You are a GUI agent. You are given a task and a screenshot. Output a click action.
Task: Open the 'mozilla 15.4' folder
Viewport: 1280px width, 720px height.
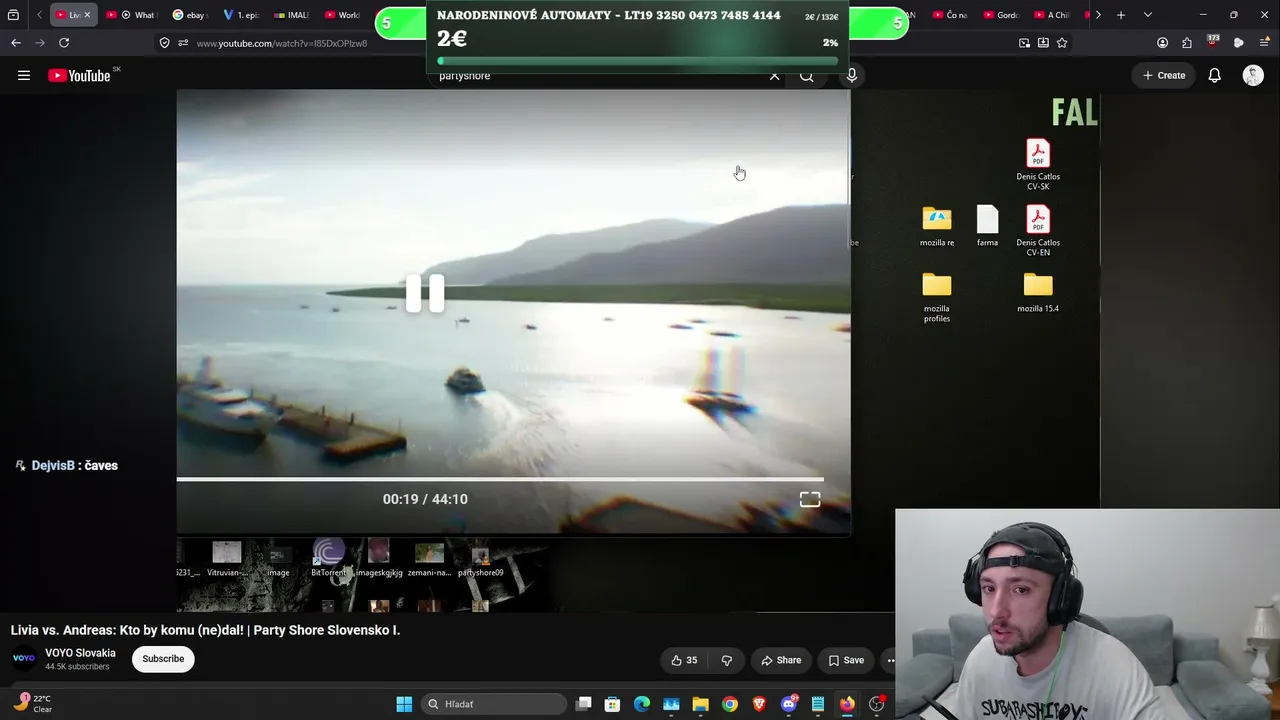point(1038,292)
